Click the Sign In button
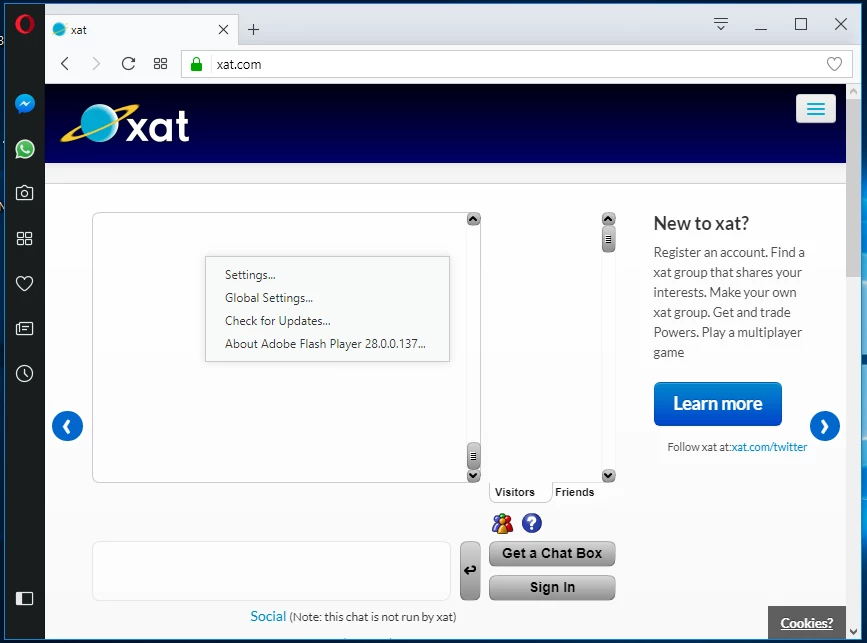 point(552,587)
